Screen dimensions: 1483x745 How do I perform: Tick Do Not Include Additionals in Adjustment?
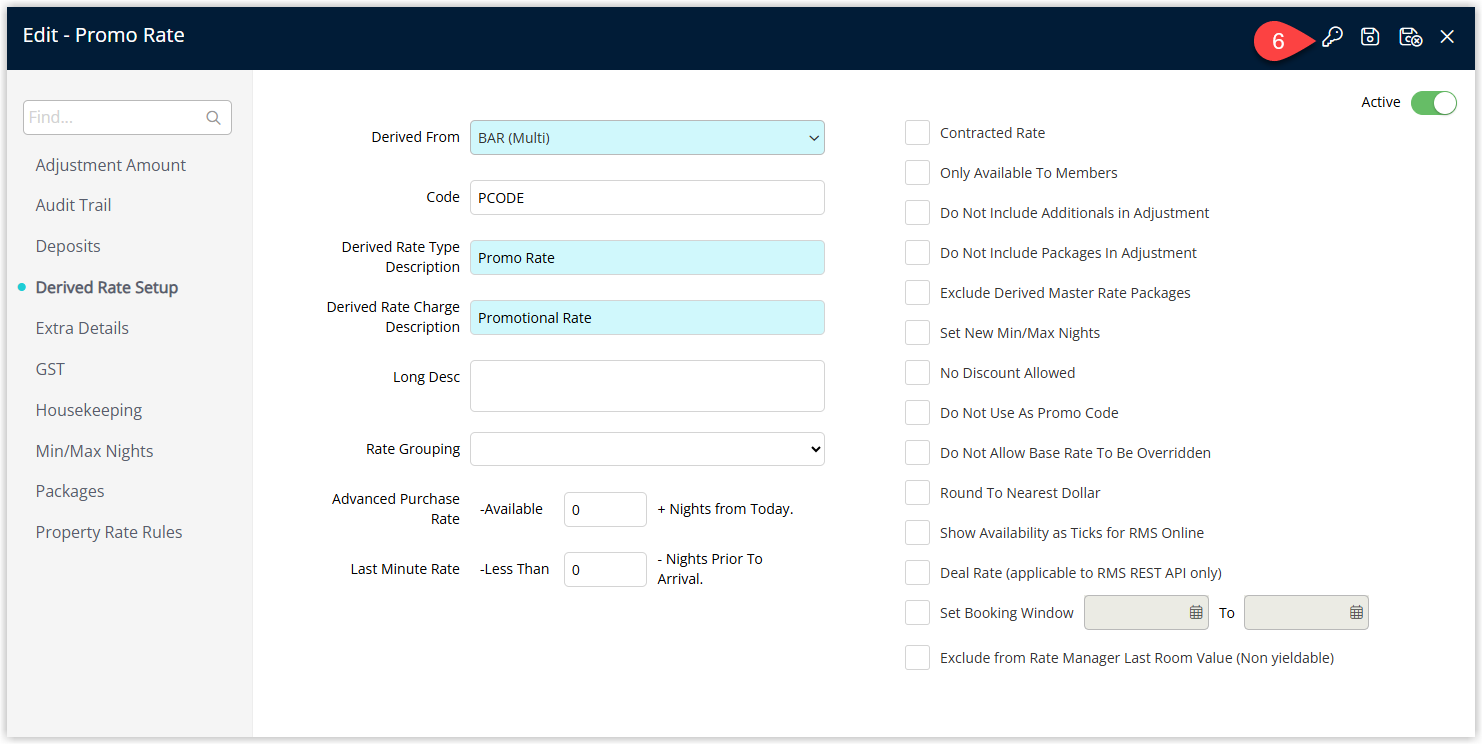917,213
